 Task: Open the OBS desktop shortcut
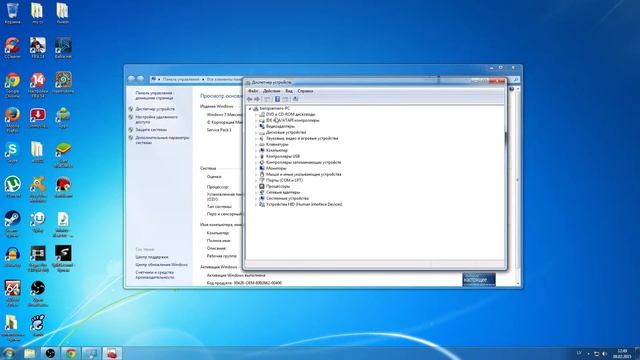point(38,293)
